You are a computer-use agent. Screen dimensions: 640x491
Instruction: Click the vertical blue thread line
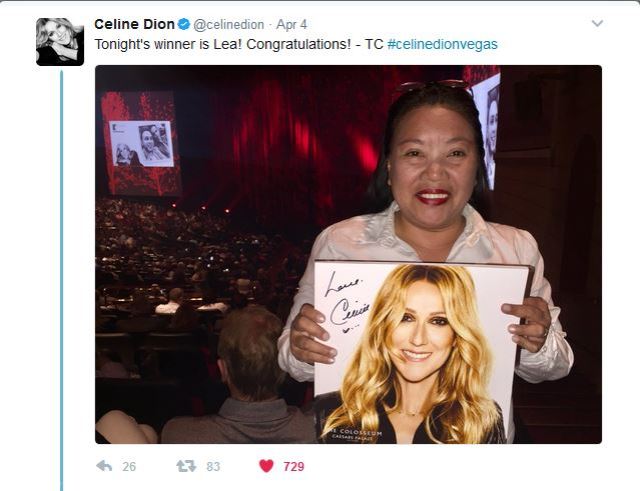click(62, 280)
